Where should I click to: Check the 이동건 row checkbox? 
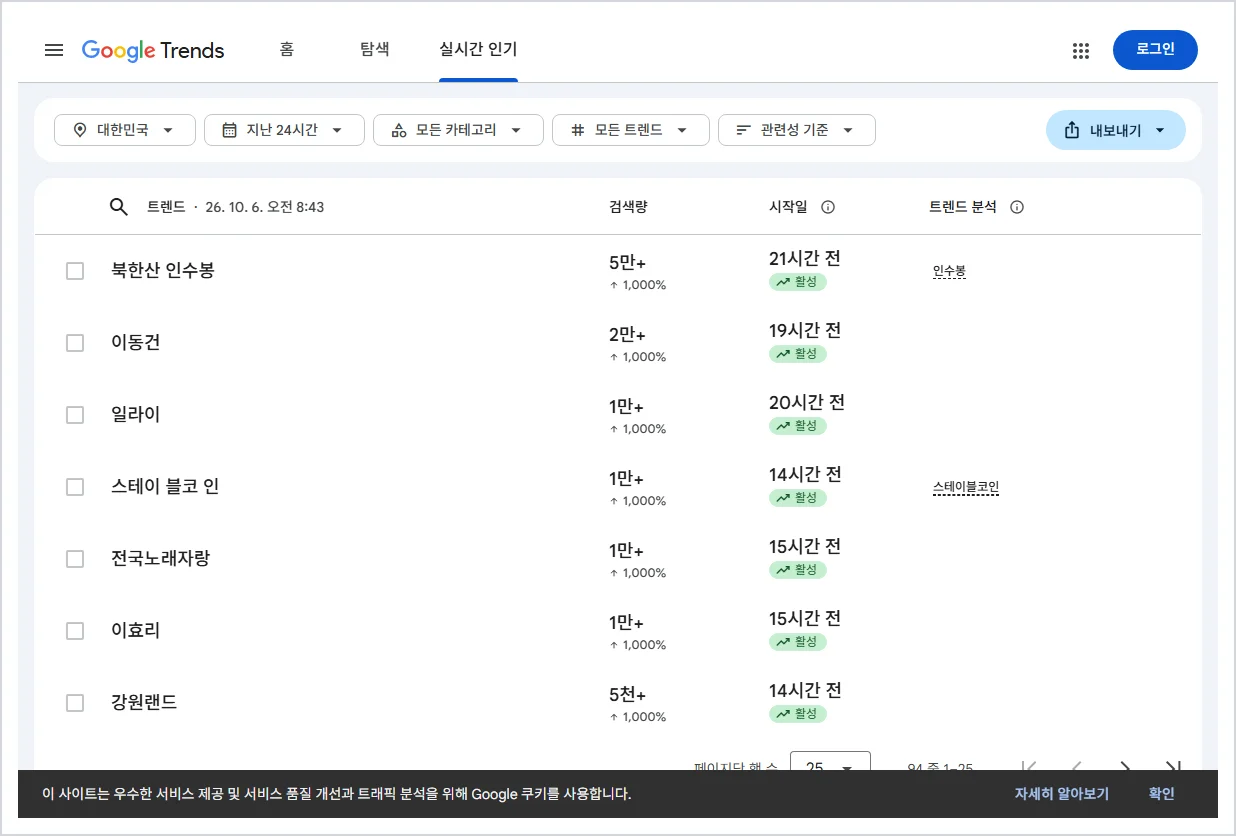pos(75,343)
